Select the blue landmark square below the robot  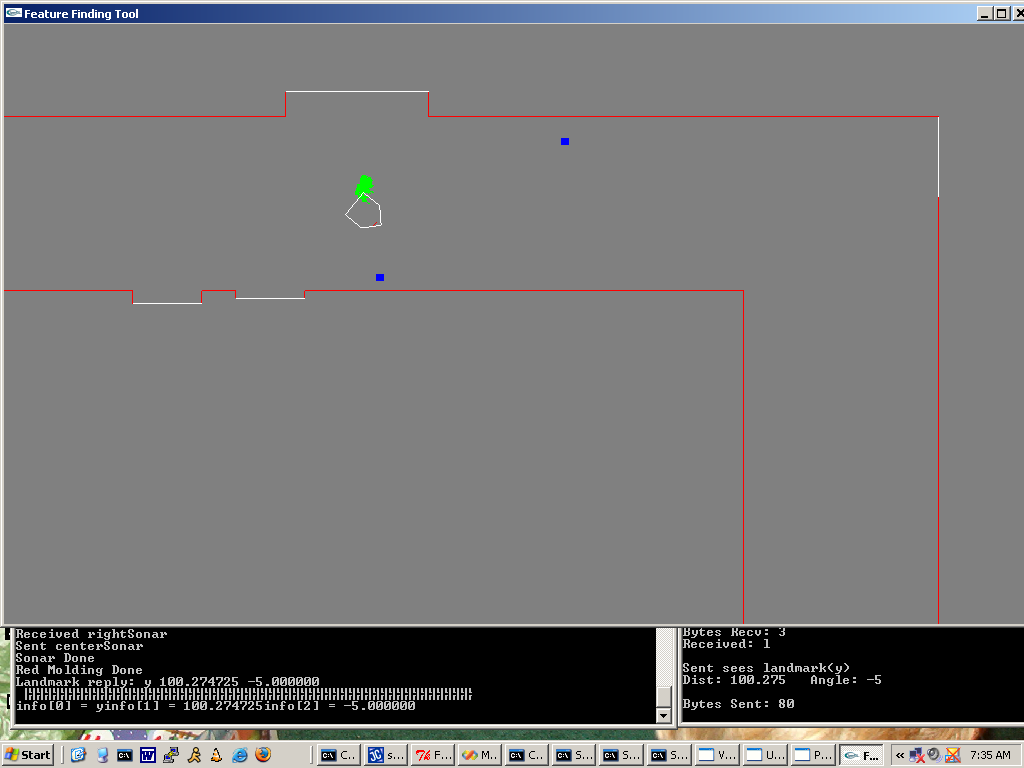(x=380, y=278)
